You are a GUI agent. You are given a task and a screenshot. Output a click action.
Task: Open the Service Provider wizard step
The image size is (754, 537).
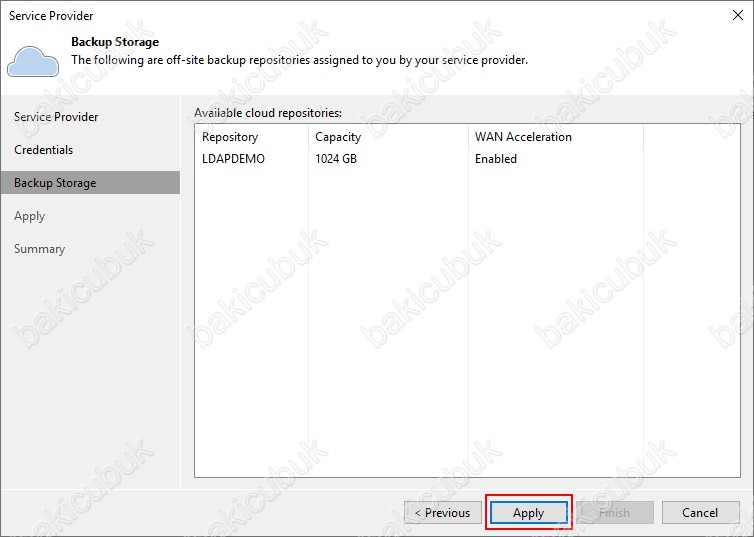pyautogui.click(x=56, y=117)
